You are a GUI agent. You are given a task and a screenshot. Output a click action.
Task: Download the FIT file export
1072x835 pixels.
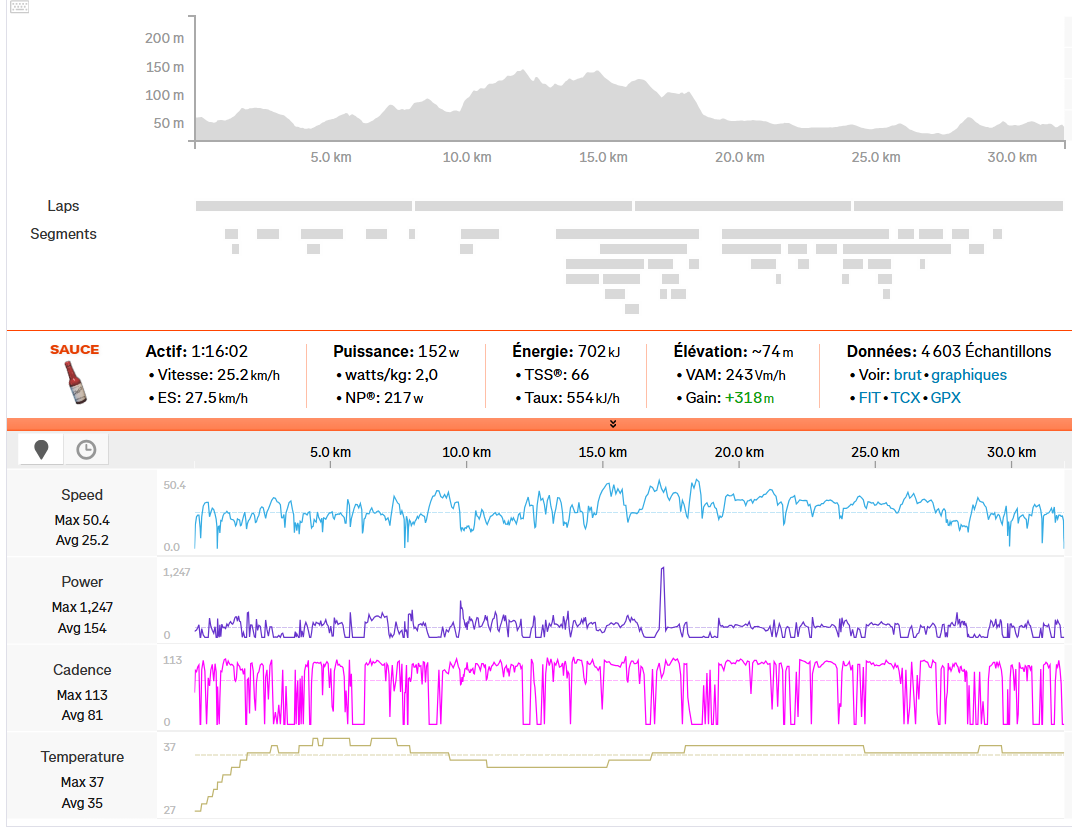(x=869, y=397)
